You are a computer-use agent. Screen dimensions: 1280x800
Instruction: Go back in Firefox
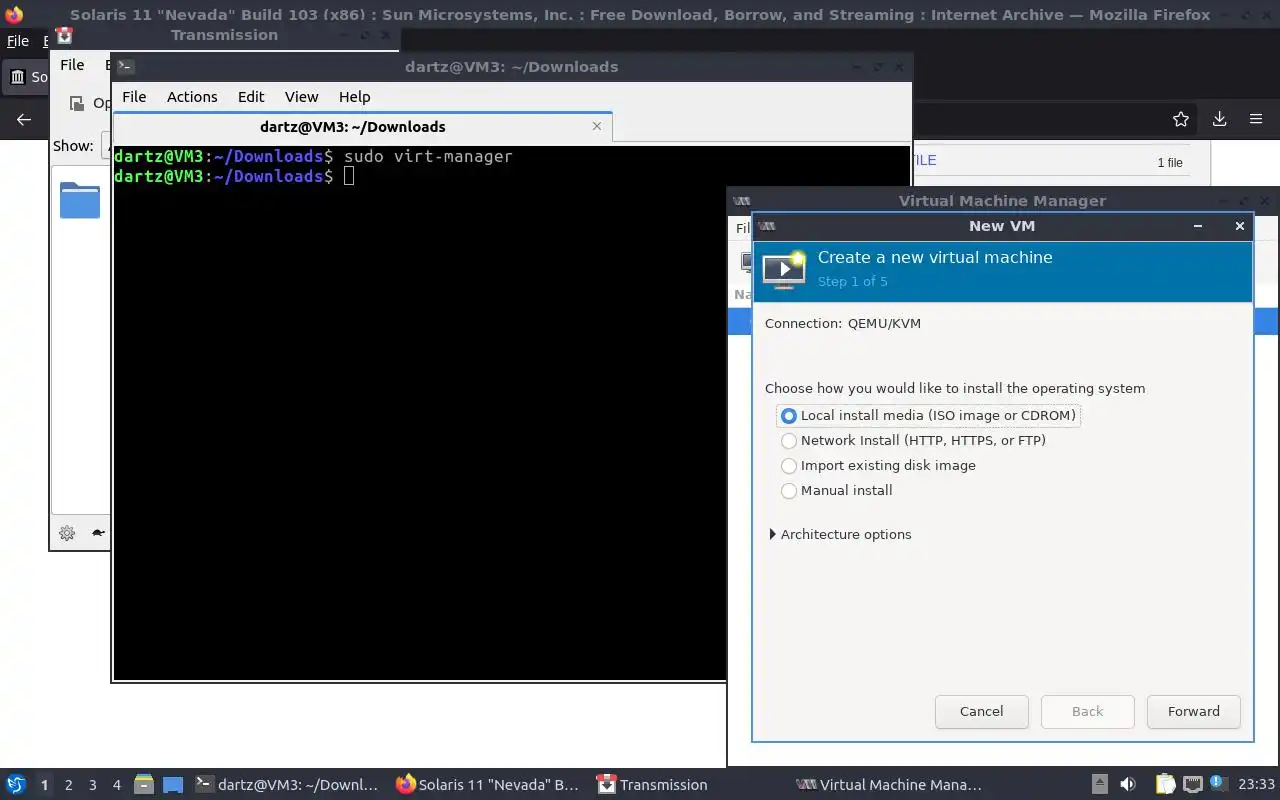[24, 119]
